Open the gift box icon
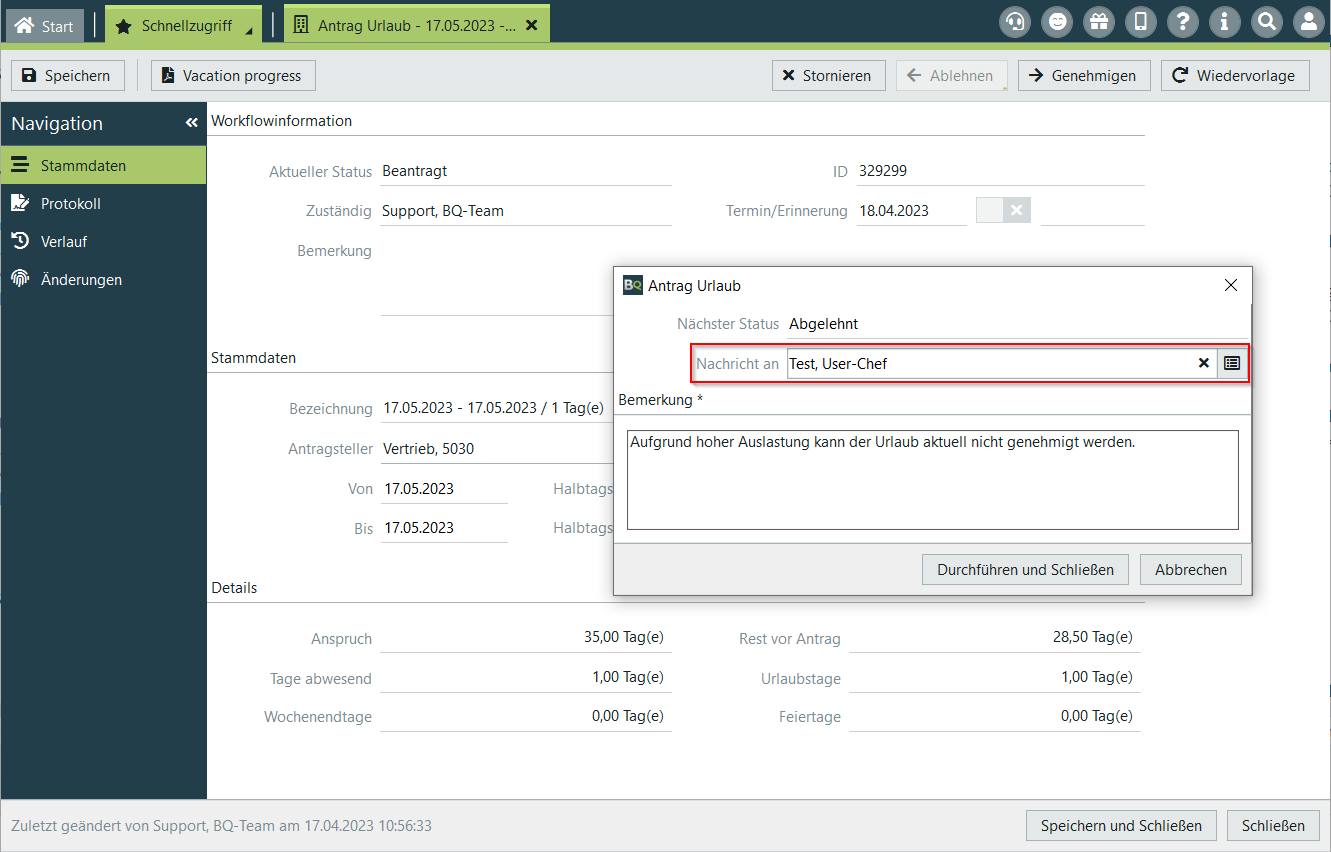The height and width of the screenshot is (852, 1331). point(1099,22)
